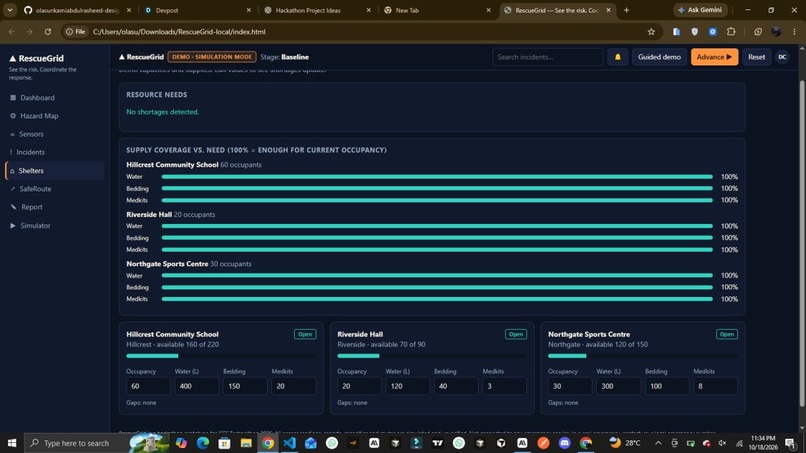Click the shield extension icon in the toolbar
The image size is (806, 453).
(x=694, y=32)
